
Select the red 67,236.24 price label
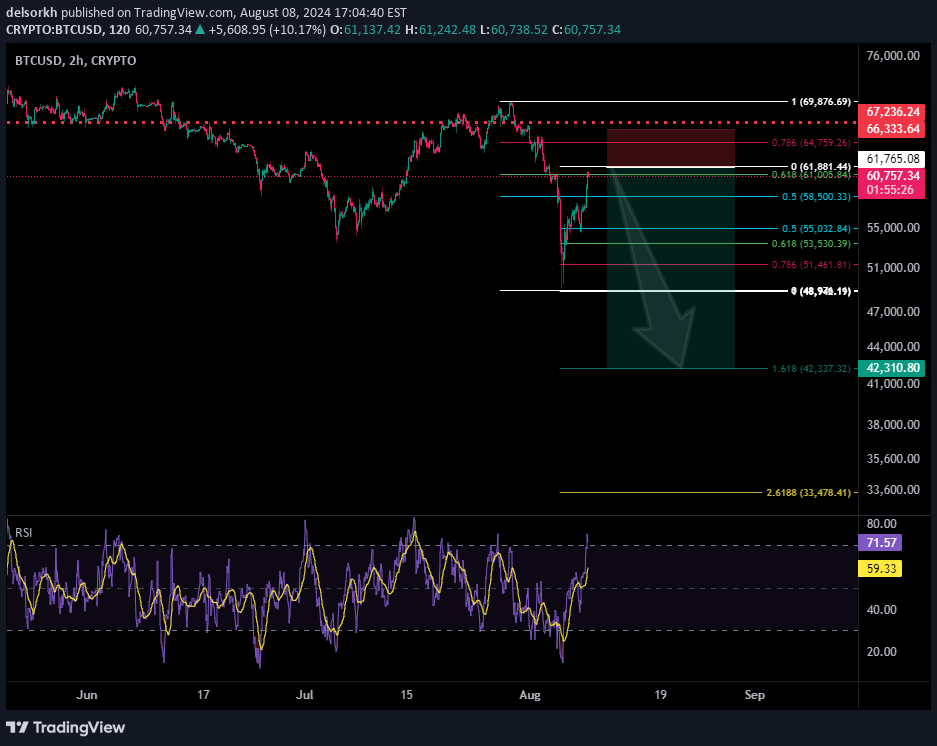[x=893, y=112]
